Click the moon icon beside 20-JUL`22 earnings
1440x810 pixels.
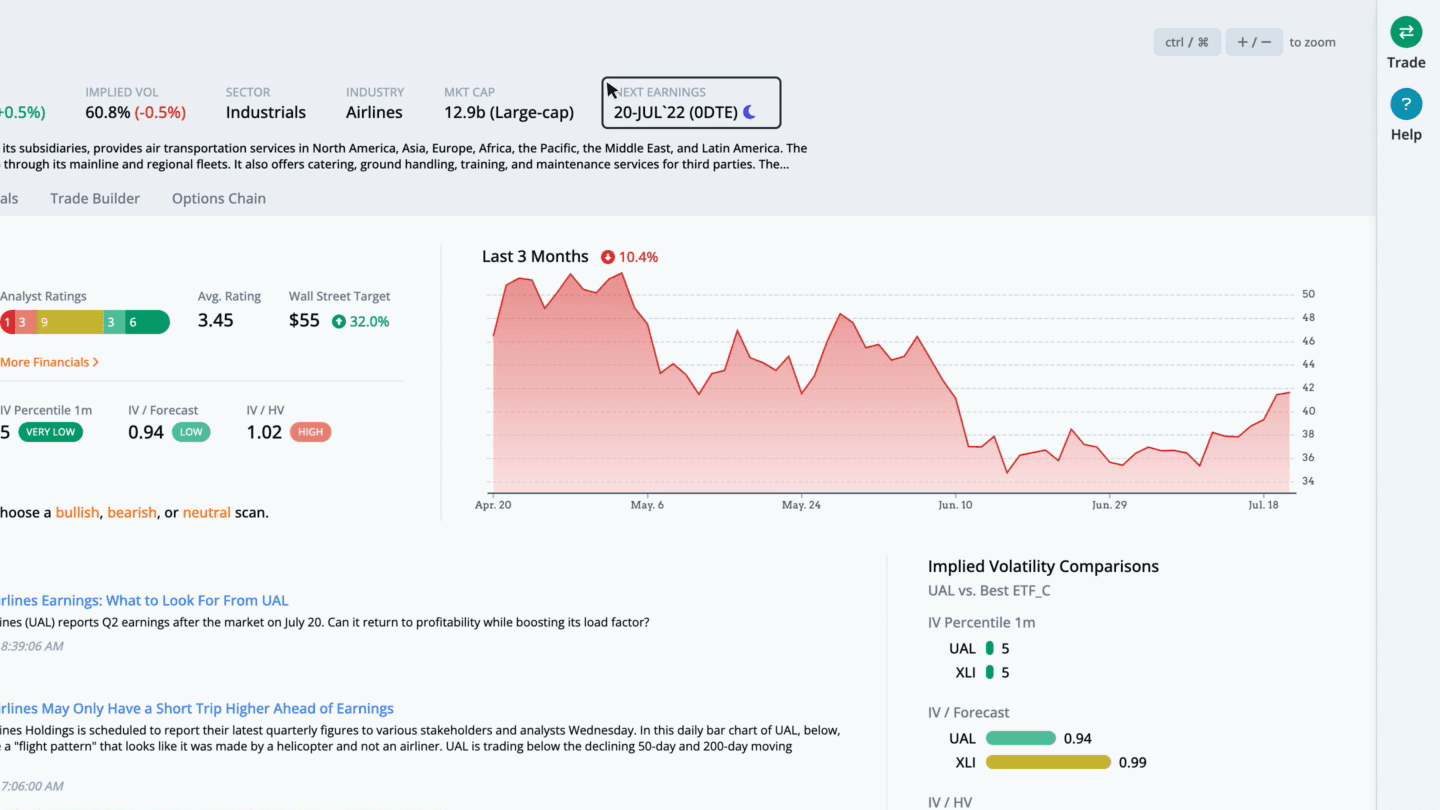tap(749, 113)
